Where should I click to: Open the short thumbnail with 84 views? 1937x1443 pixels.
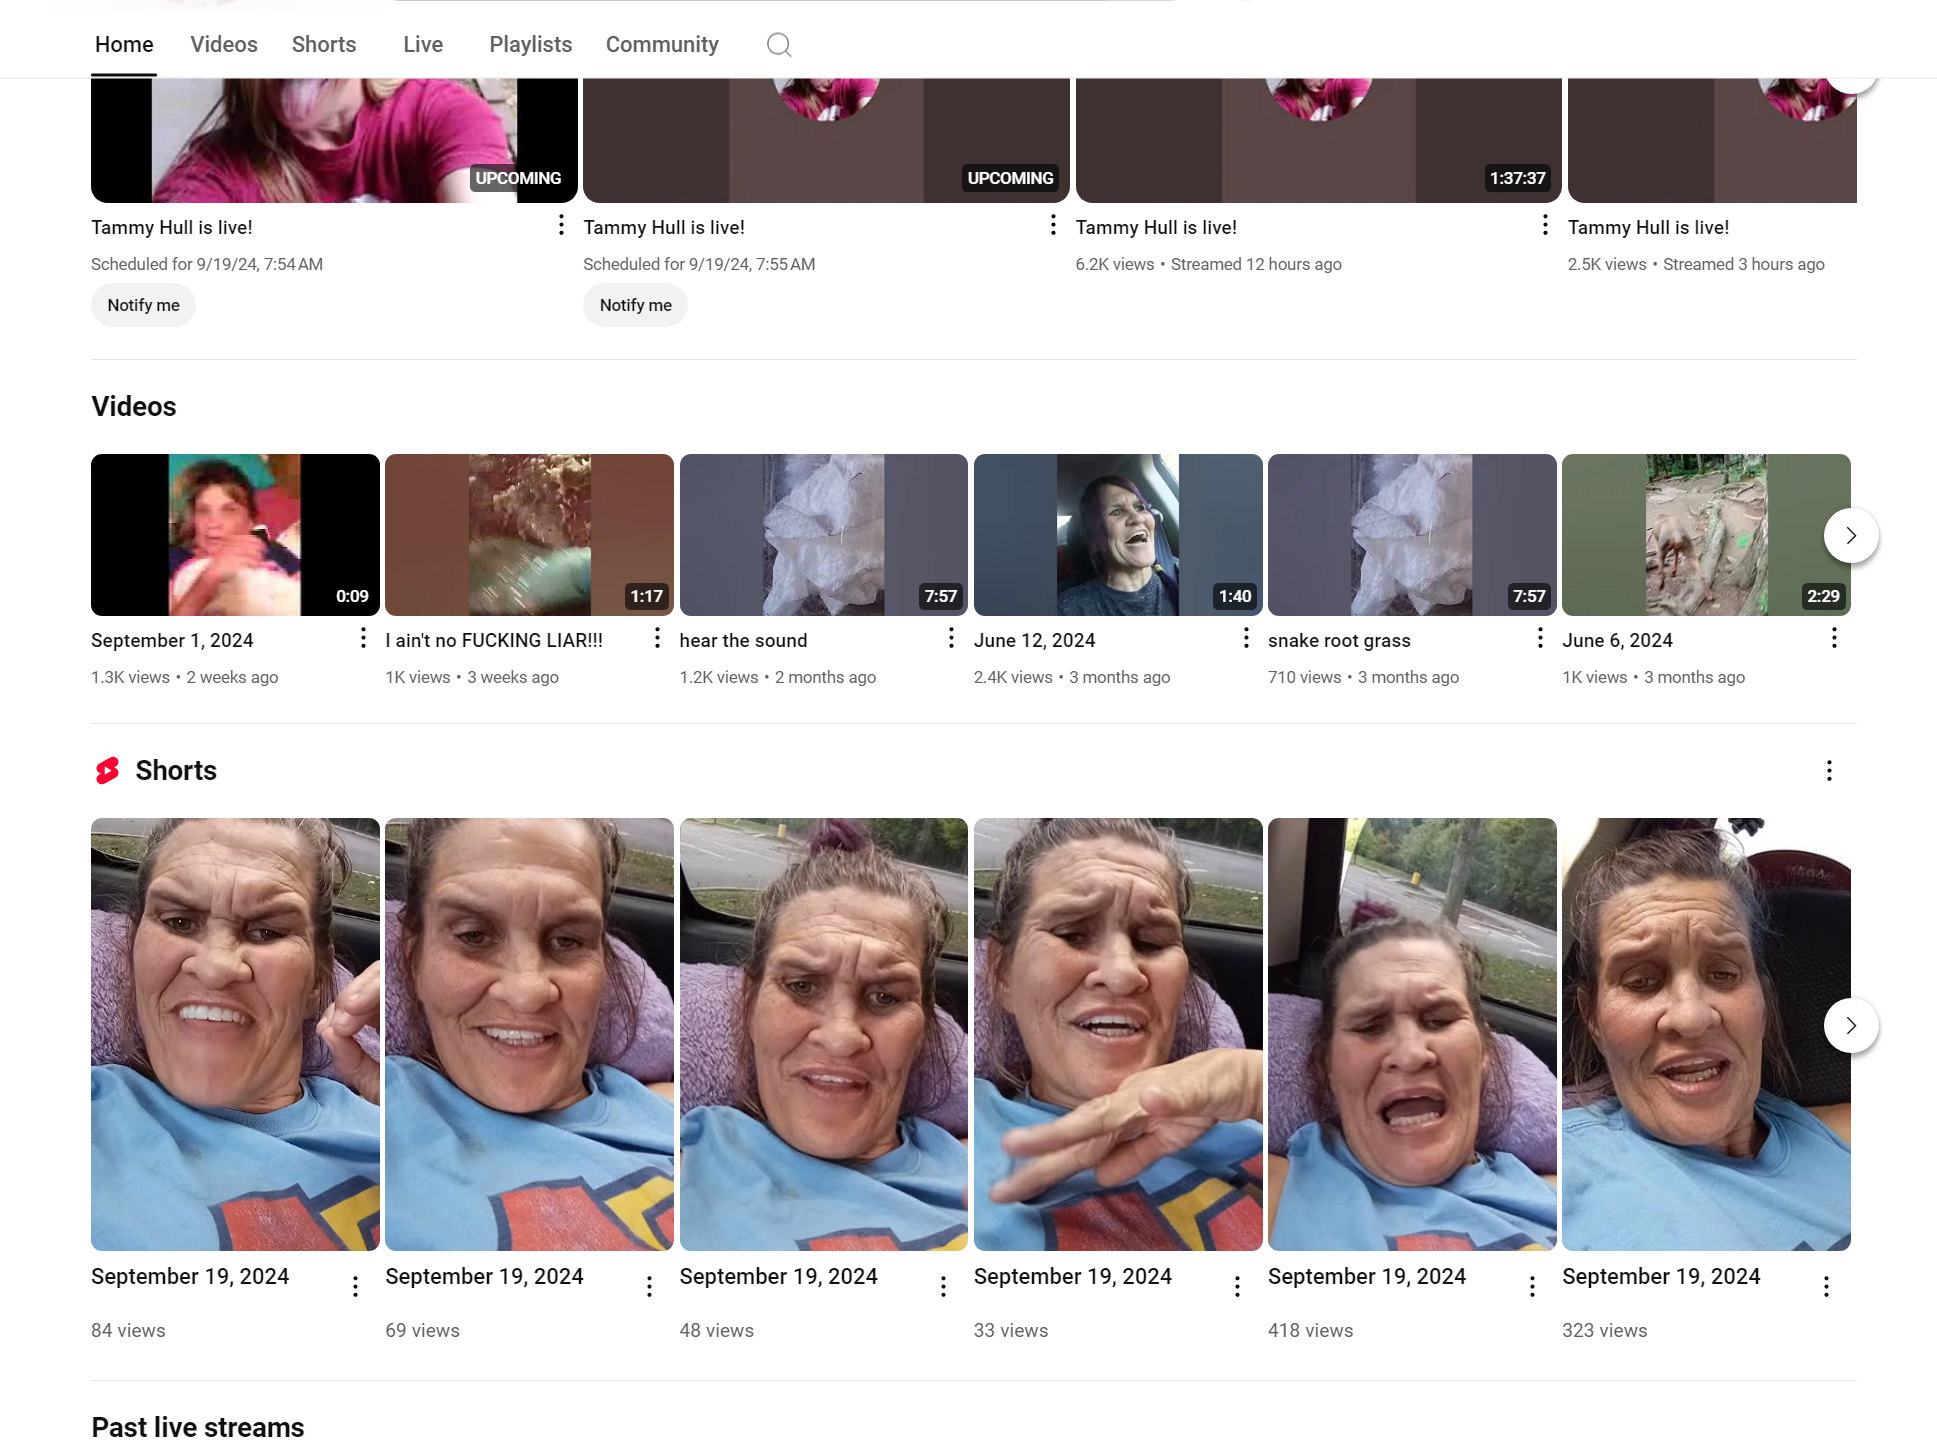click(235, 1034)
